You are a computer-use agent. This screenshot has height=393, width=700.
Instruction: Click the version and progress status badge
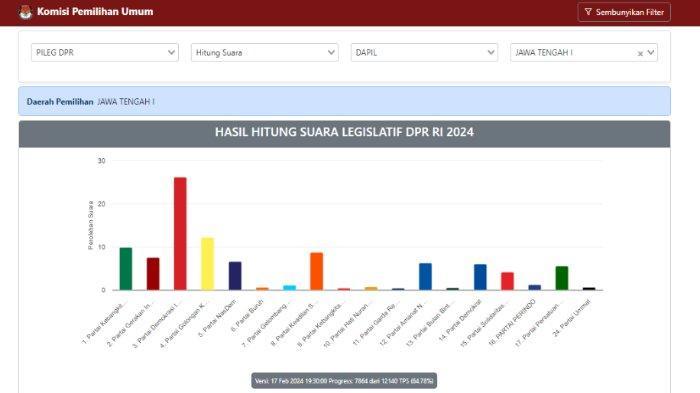pyautogui.click(x=344, y=381)
